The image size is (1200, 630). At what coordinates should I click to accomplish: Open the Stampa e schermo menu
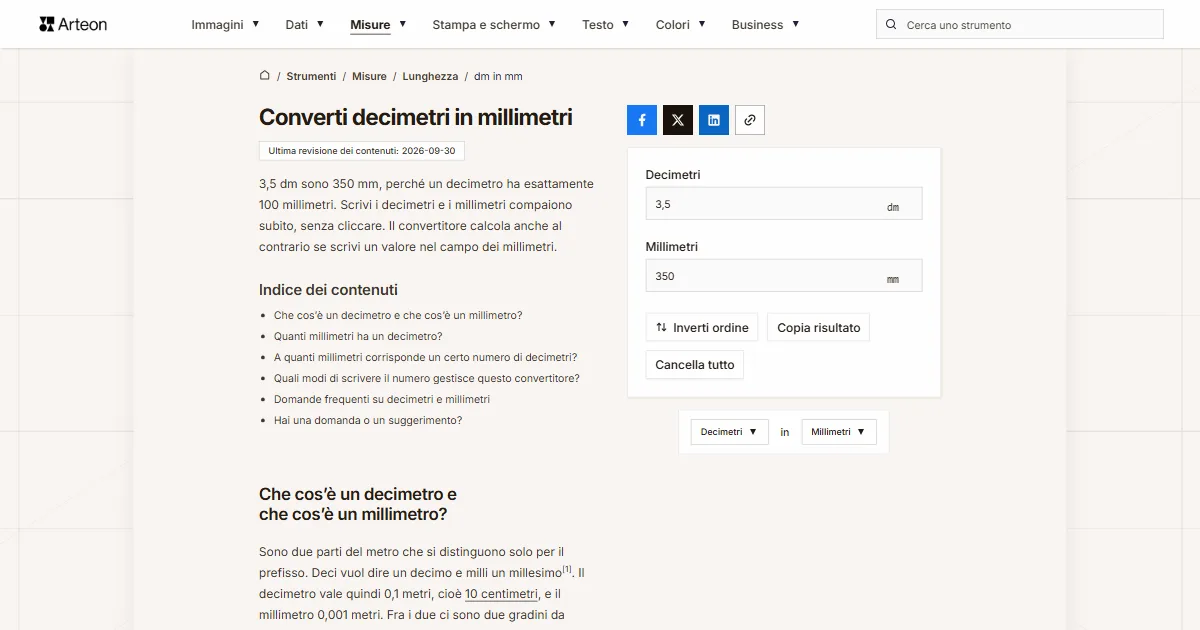tap(494, 24)
